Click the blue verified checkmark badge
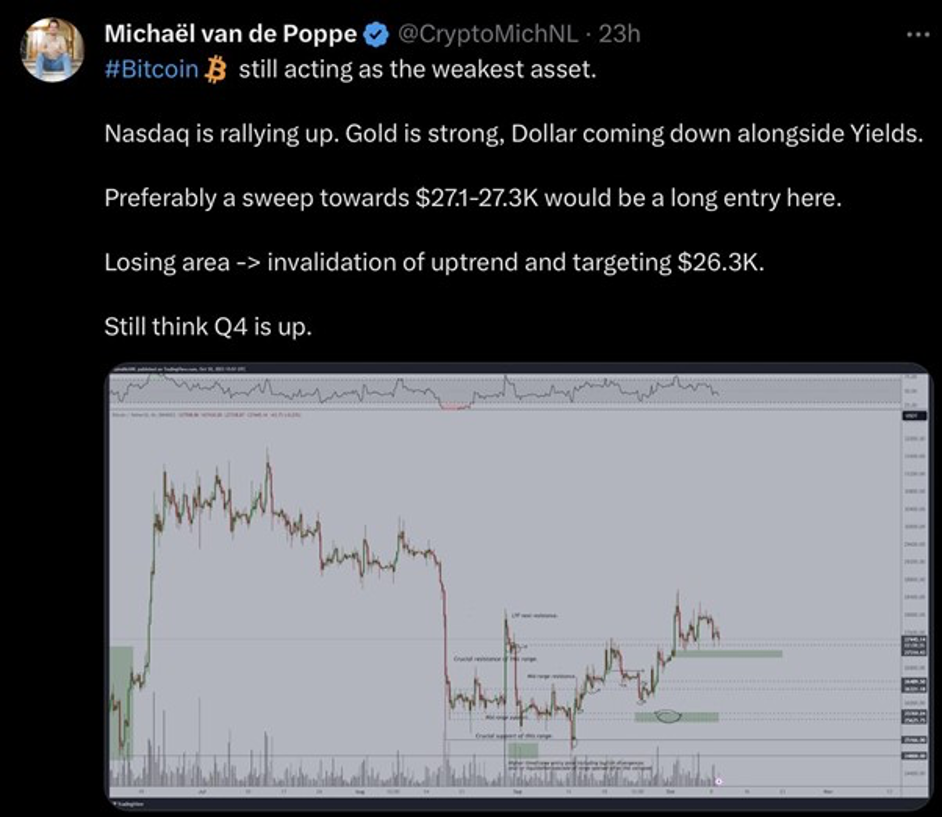This screenshot has width=943, height=818. [x=376, y=35]
